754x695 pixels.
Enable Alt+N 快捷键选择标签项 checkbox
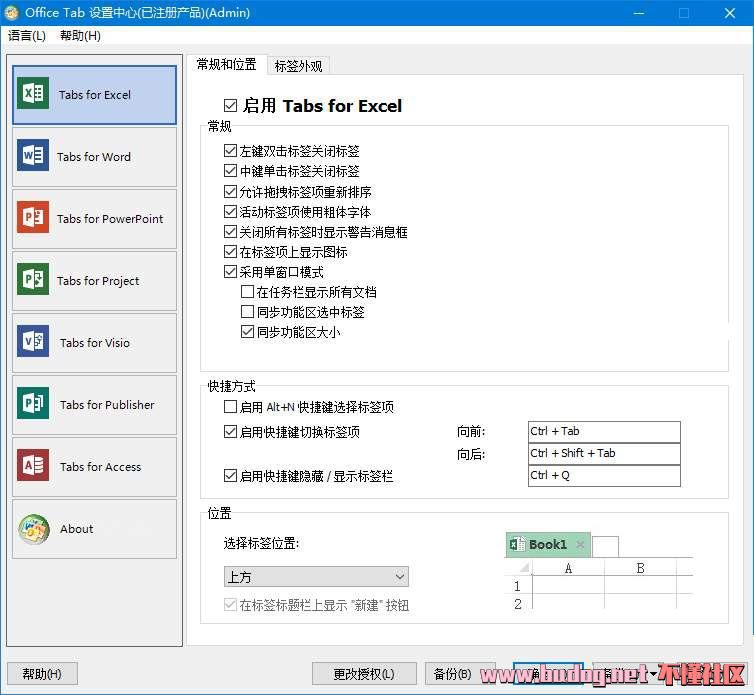230,407
